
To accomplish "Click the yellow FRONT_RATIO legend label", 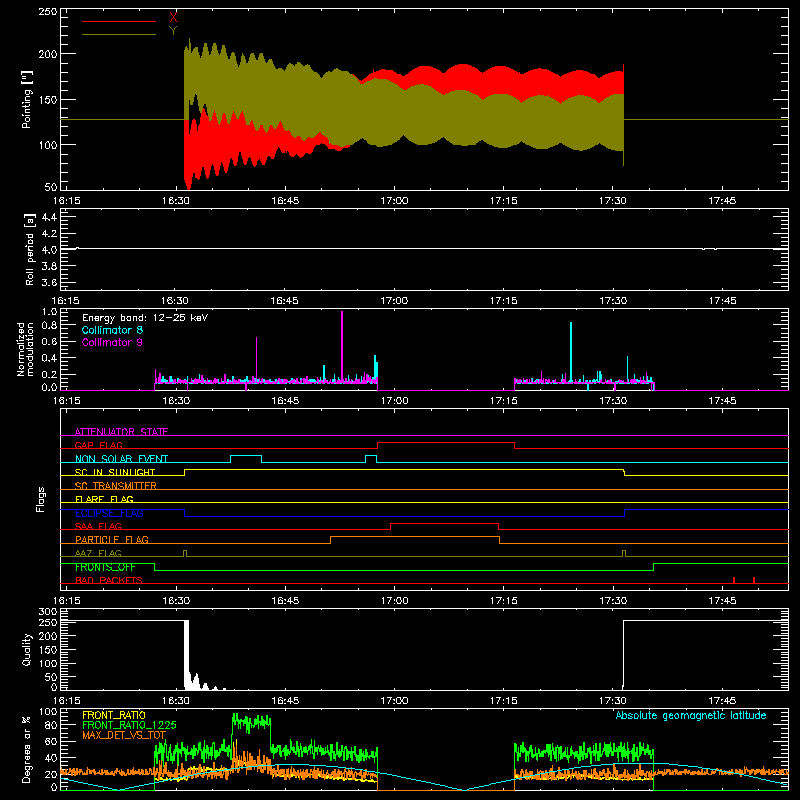I will (x=114, y=715).
